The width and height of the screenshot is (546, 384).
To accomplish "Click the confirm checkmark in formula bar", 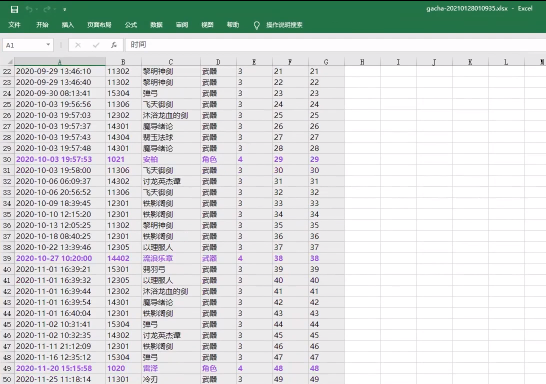I will coord(96,45).
